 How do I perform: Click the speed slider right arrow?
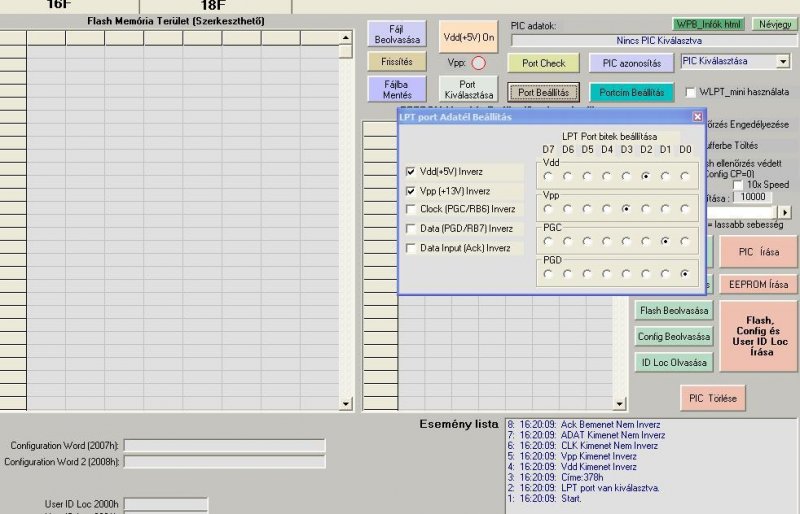coord(785,212)
